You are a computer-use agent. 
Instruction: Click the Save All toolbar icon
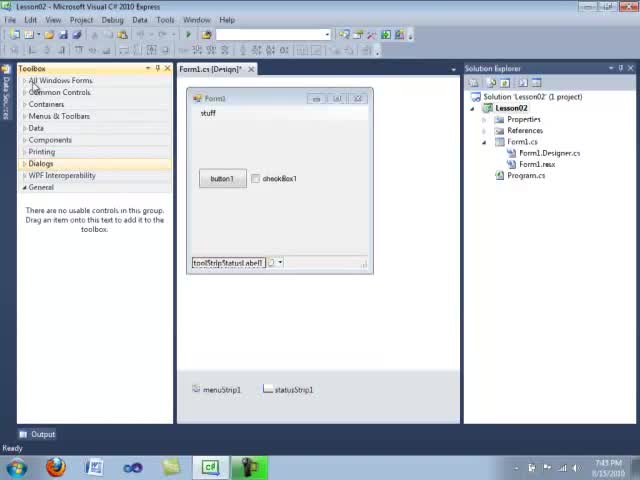[77, 35]
